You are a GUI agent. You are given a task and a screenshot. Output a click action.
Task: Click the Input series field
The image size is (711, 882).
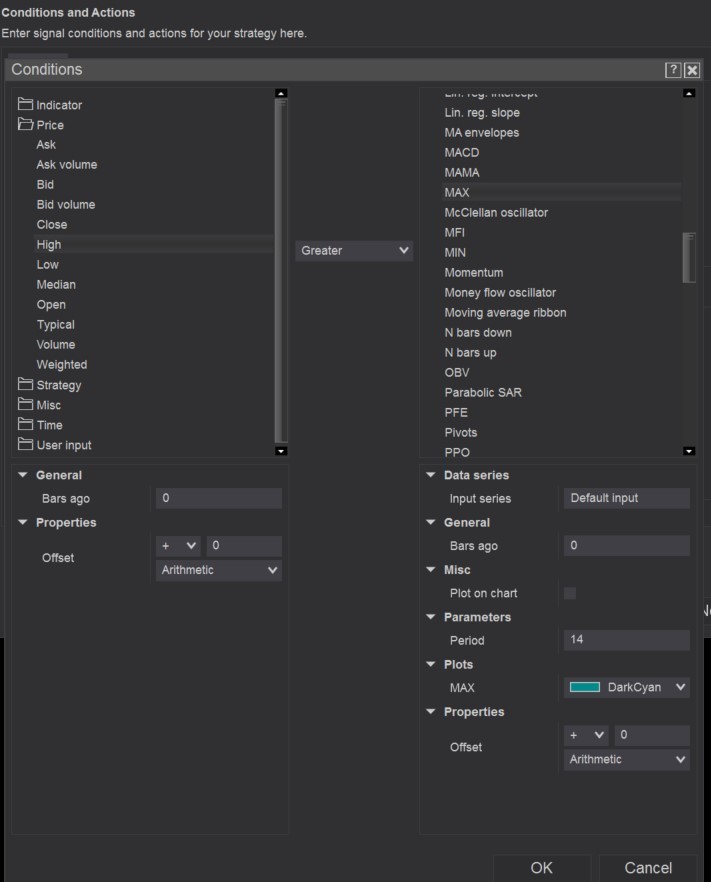tap(627, 498)
